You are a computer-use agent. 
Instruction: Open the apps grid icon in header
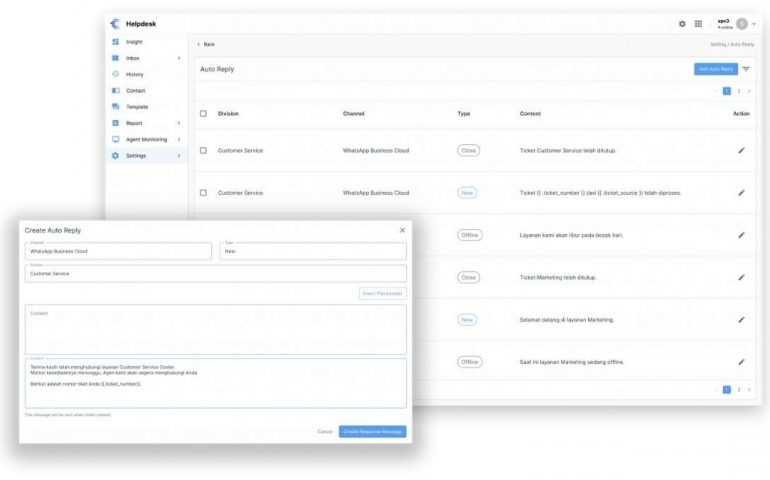[x=698, y=24]
